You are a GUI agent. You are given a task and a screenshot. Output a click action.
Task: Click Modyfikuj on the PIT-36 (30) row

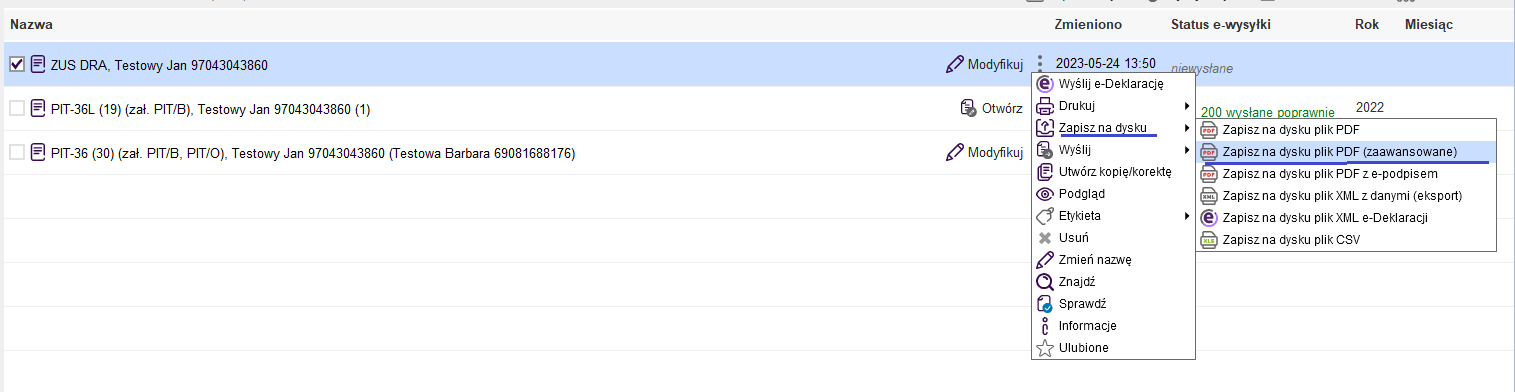(x=984, y=152)
